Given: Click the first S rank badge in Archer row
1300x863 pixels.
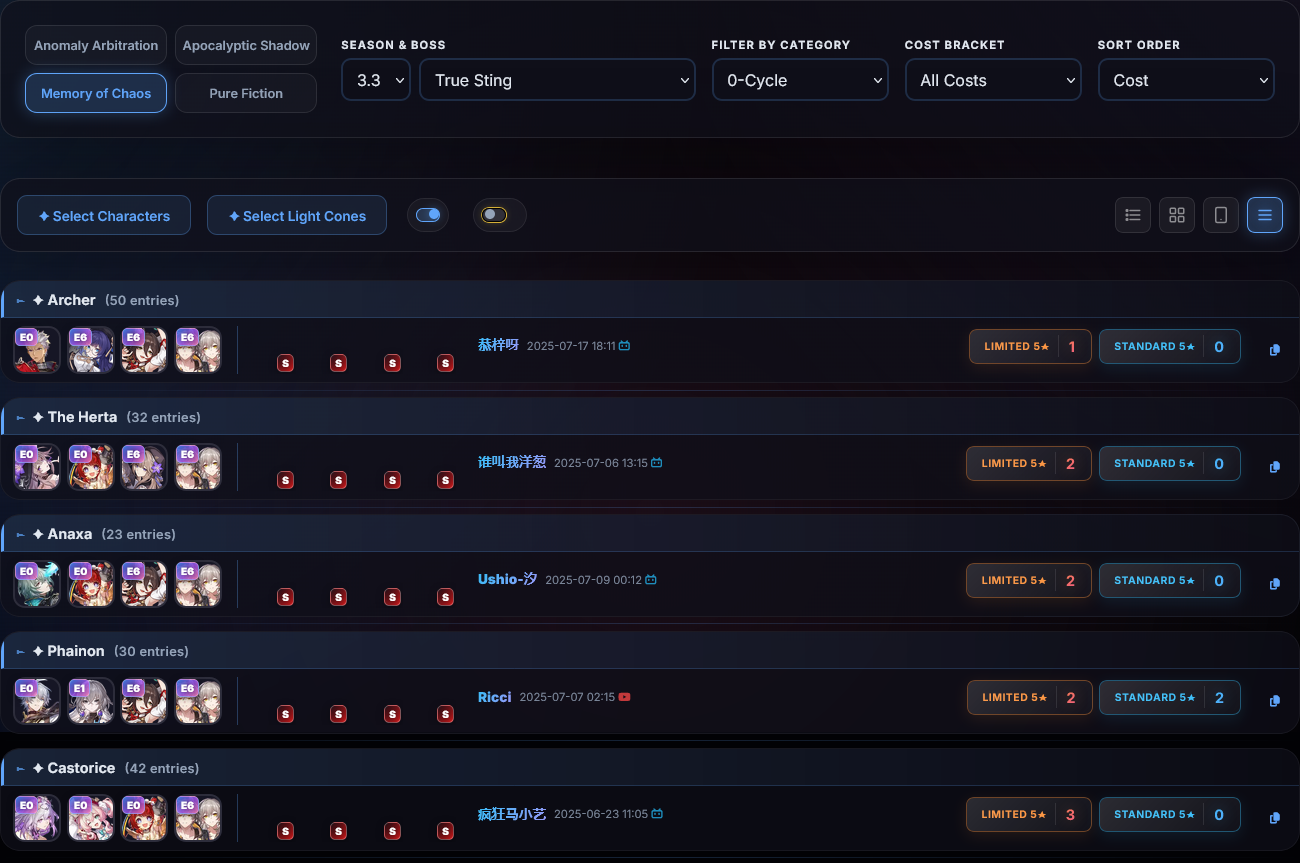Looking at the screenshot, I should [x=285, y=363].
